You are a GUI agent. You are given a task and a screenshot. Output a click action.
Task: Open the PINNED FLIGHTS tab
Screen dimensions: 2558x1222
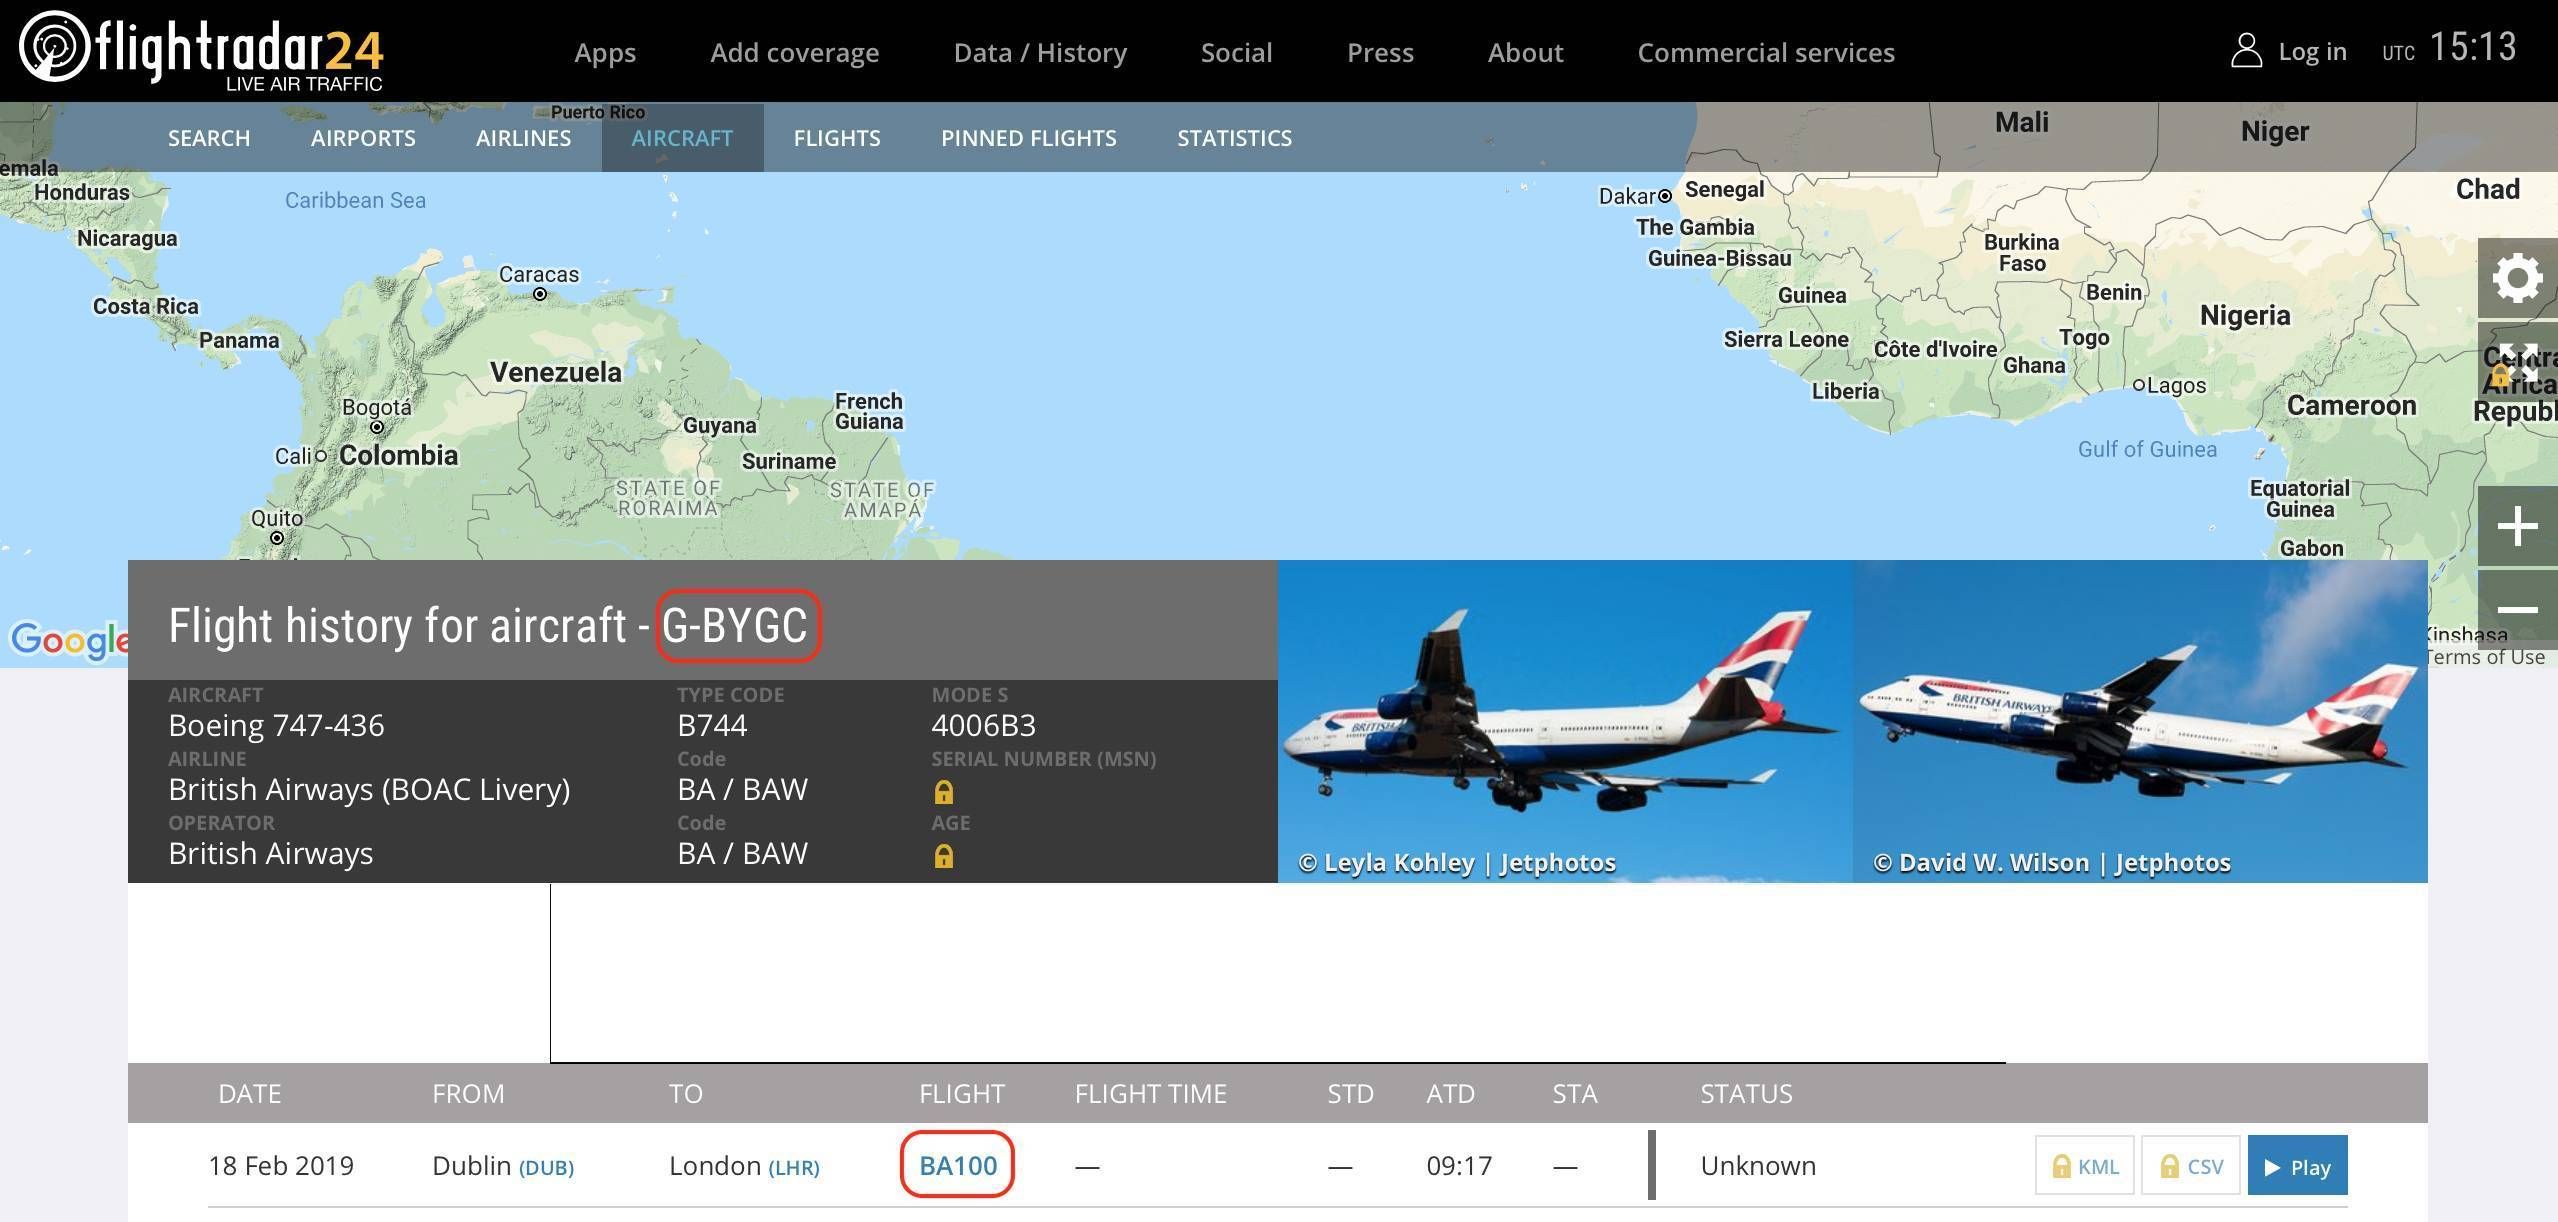click(x=1028, y=138)
